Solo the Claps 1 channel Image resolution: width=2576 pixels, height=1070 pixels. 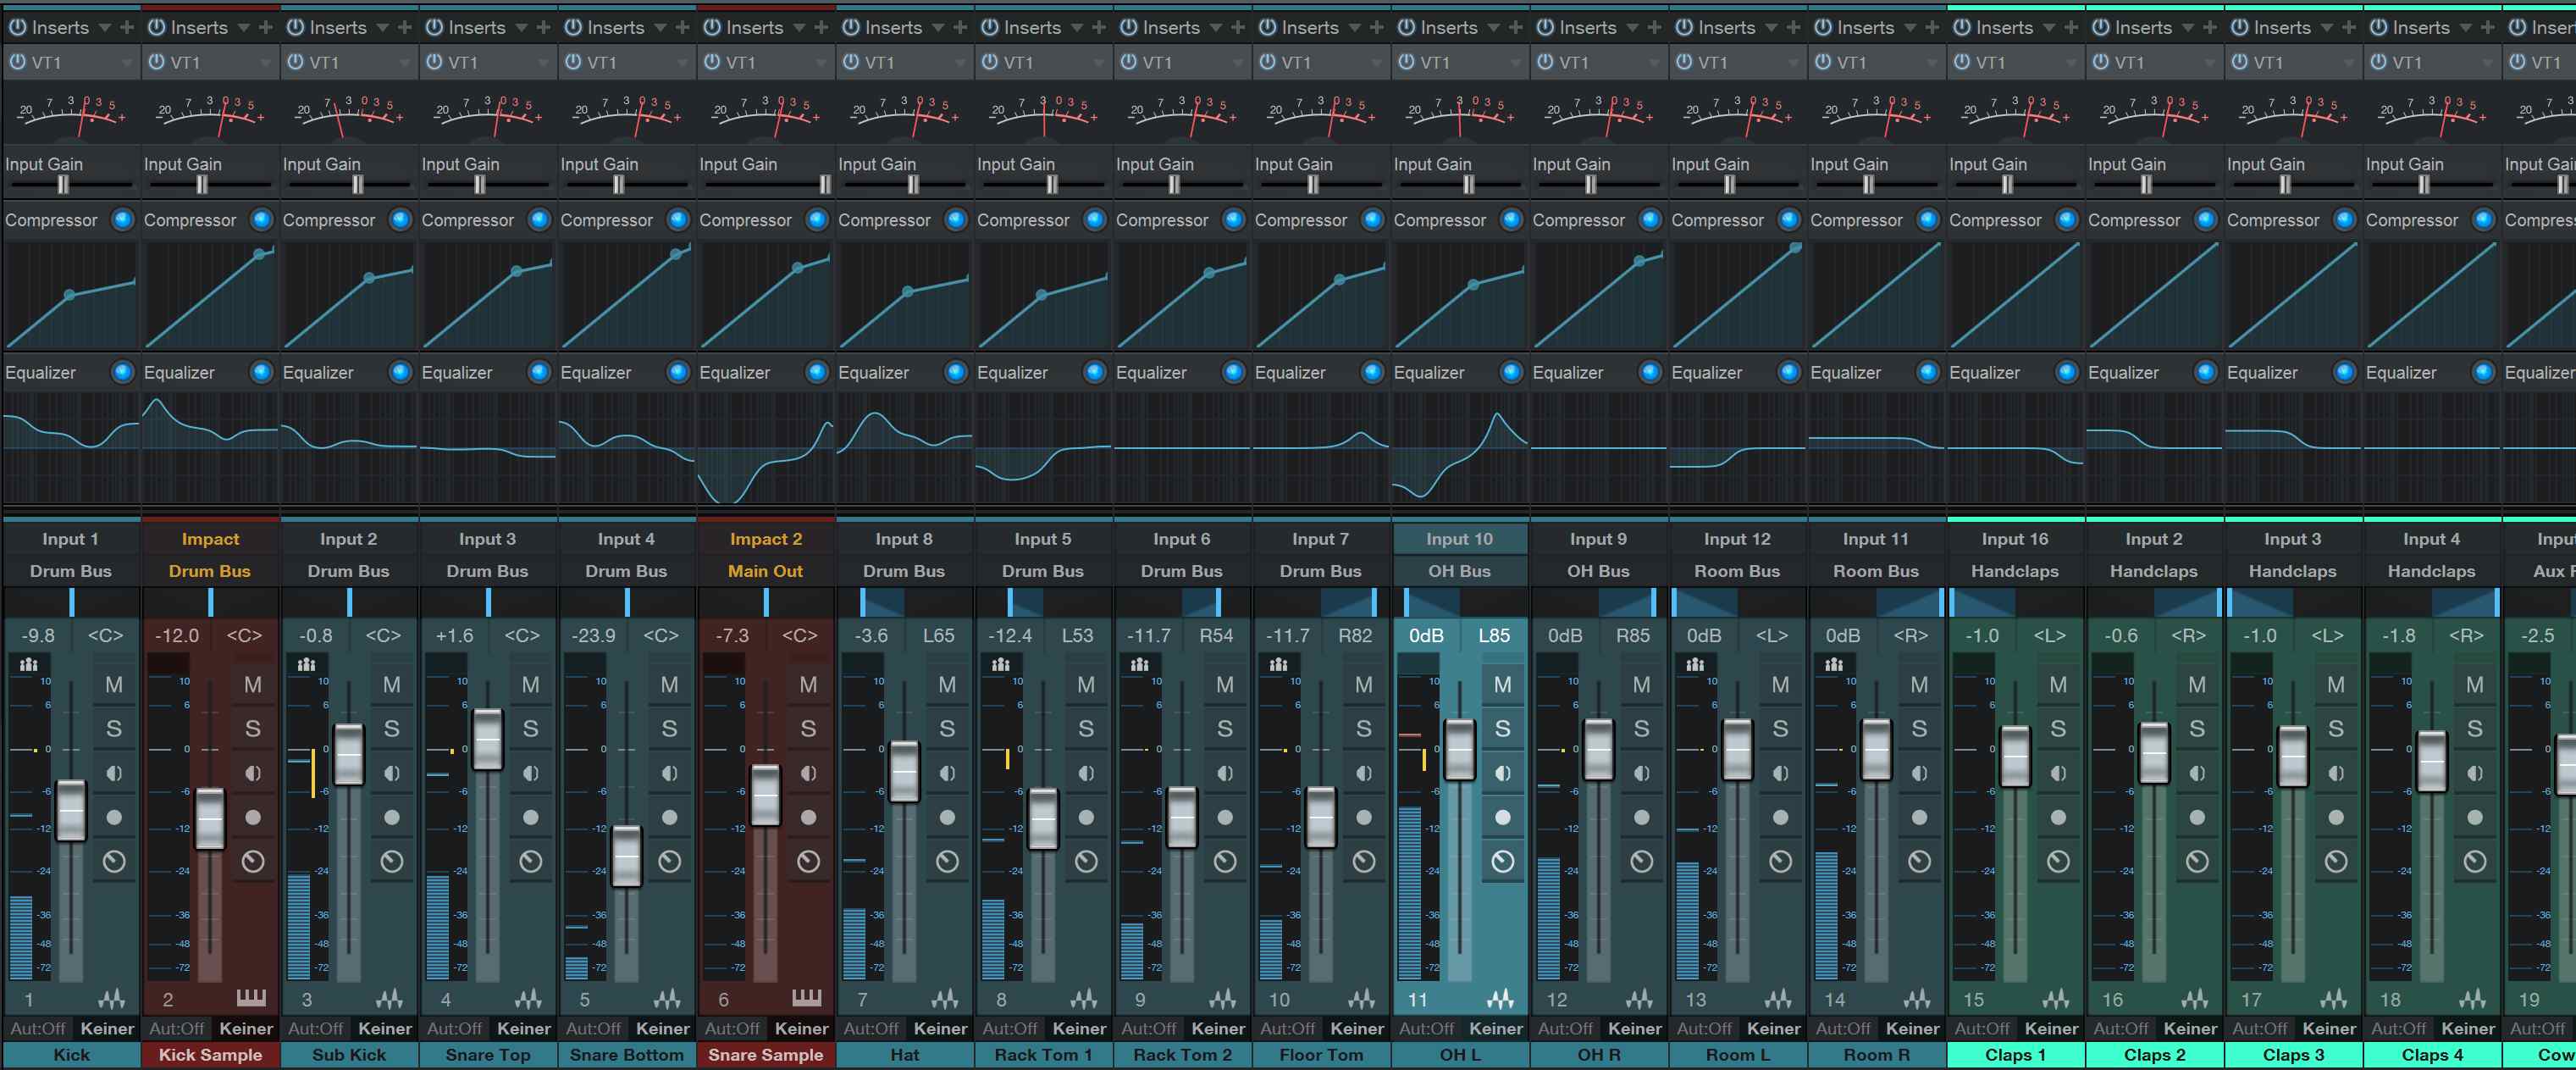coord(2058,729)
